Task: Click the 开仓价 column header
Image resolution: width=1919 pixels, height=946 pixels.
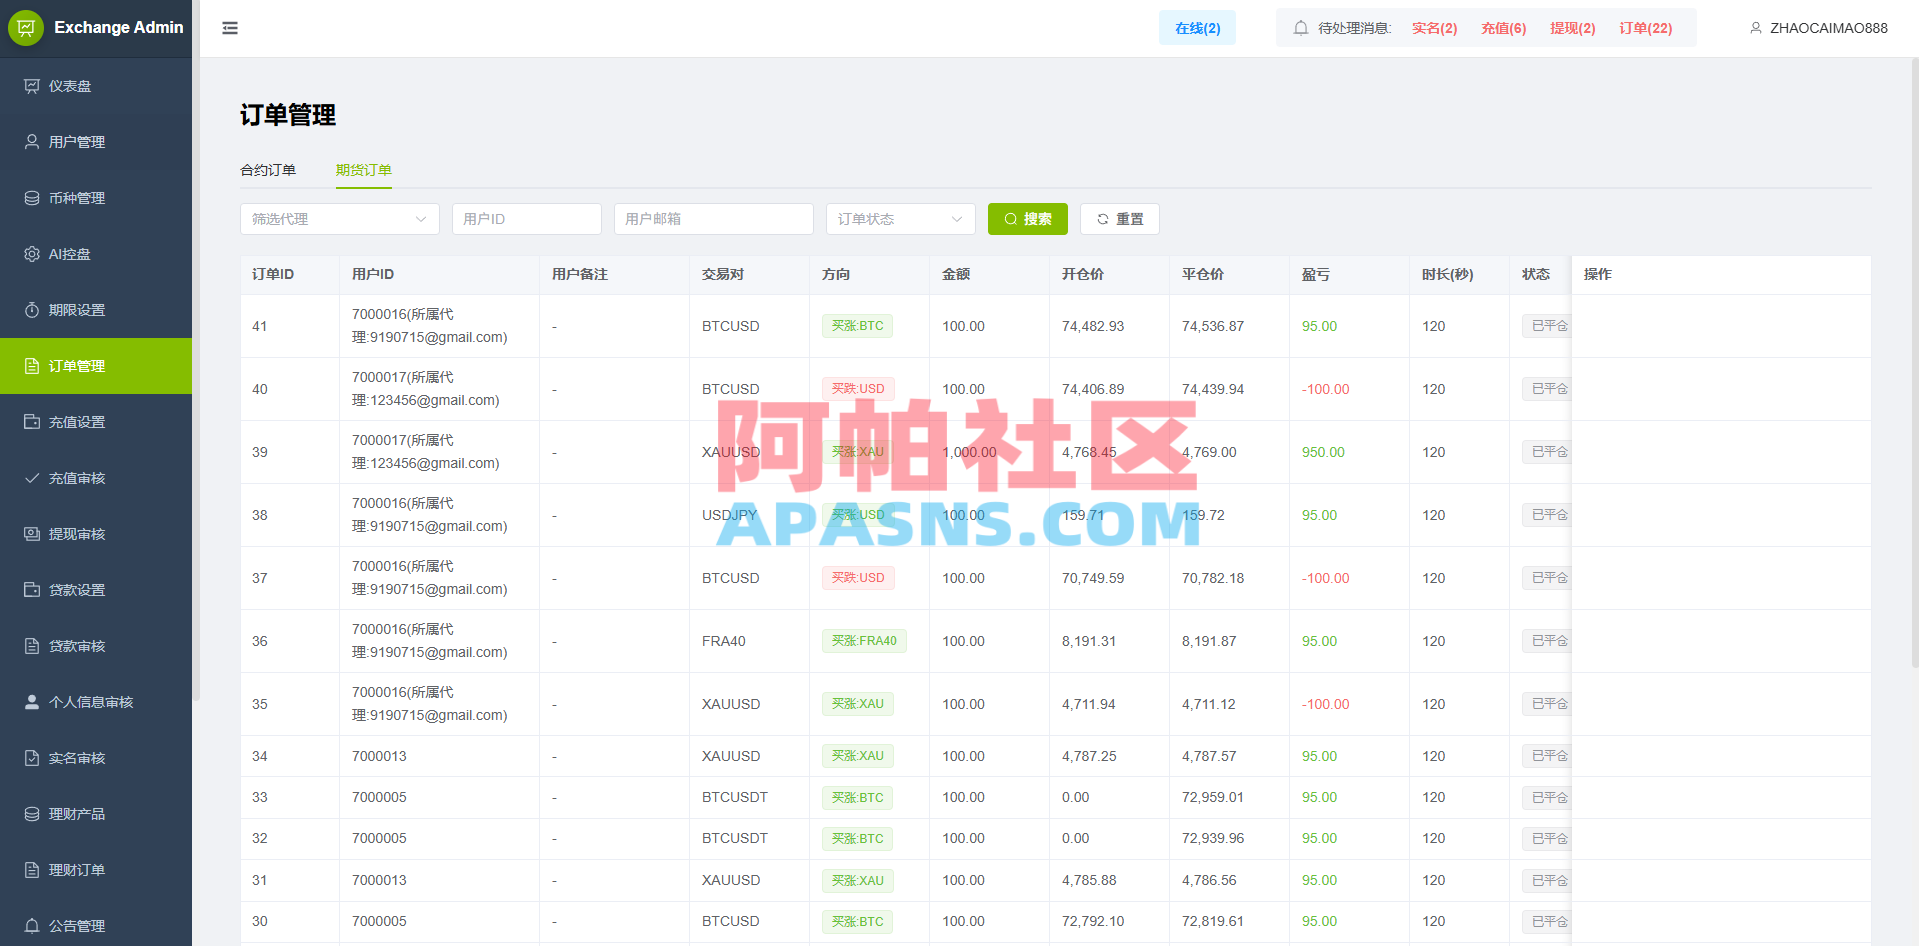Action: coord(1083,274)
